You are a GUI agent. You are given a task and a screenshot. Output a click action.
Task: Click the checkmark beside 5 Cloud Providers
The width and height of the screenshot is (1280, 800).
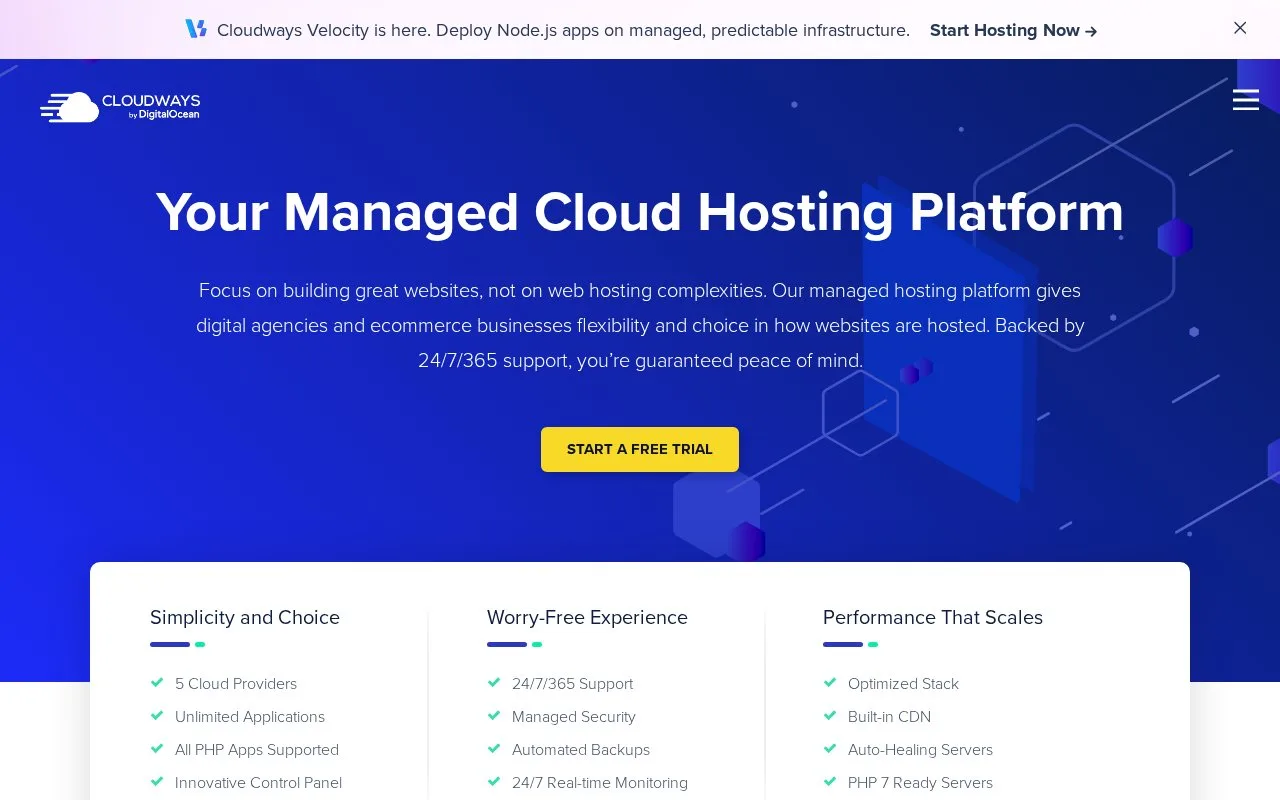(157, 683)
